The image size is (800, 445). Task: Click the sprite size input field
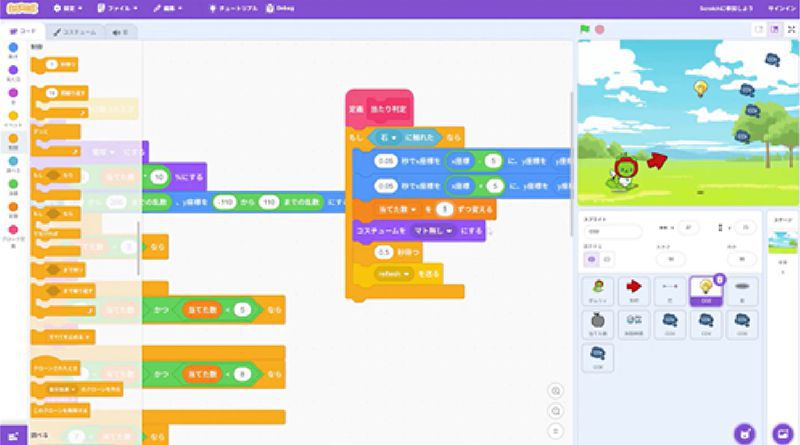(x=671, y=259)
